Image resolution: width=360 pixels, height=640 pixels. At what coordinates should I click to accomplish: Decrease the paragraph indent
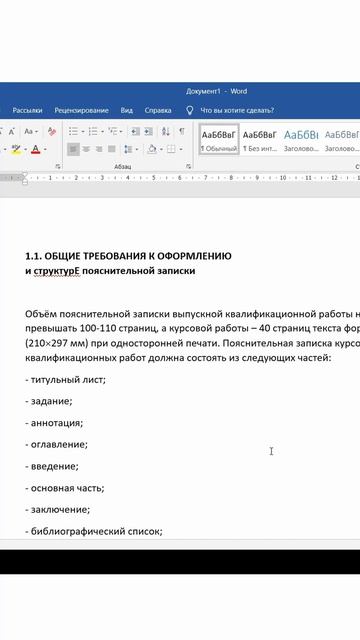tap(135, 131)
